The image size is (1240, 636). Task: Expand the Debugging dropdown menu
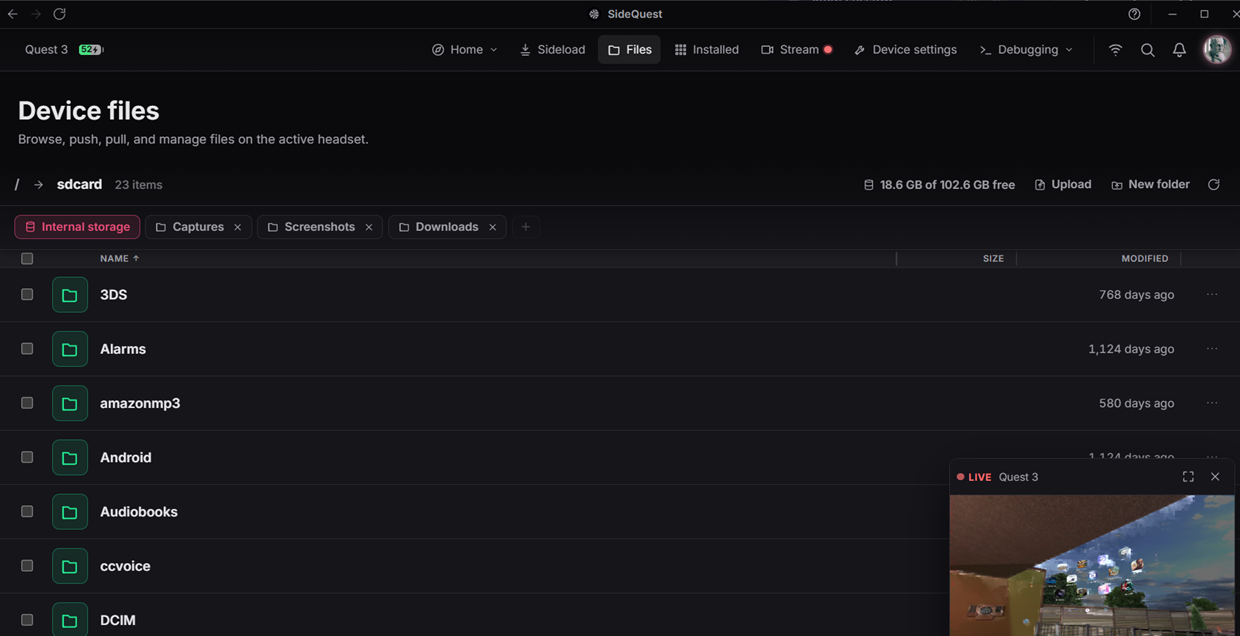point(1026,50)
